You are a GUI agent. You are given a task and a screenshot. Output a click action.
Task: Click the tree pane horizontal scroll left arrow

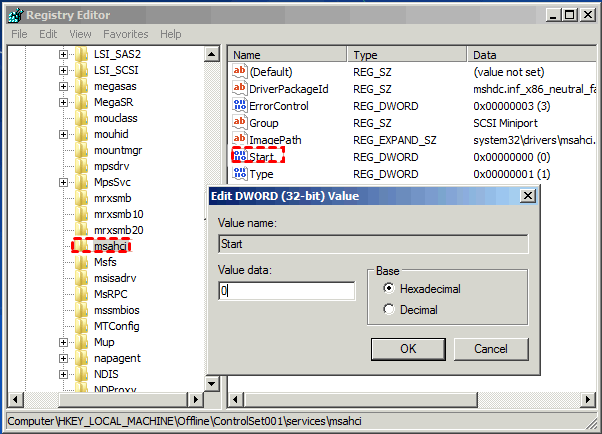(15, 399)
